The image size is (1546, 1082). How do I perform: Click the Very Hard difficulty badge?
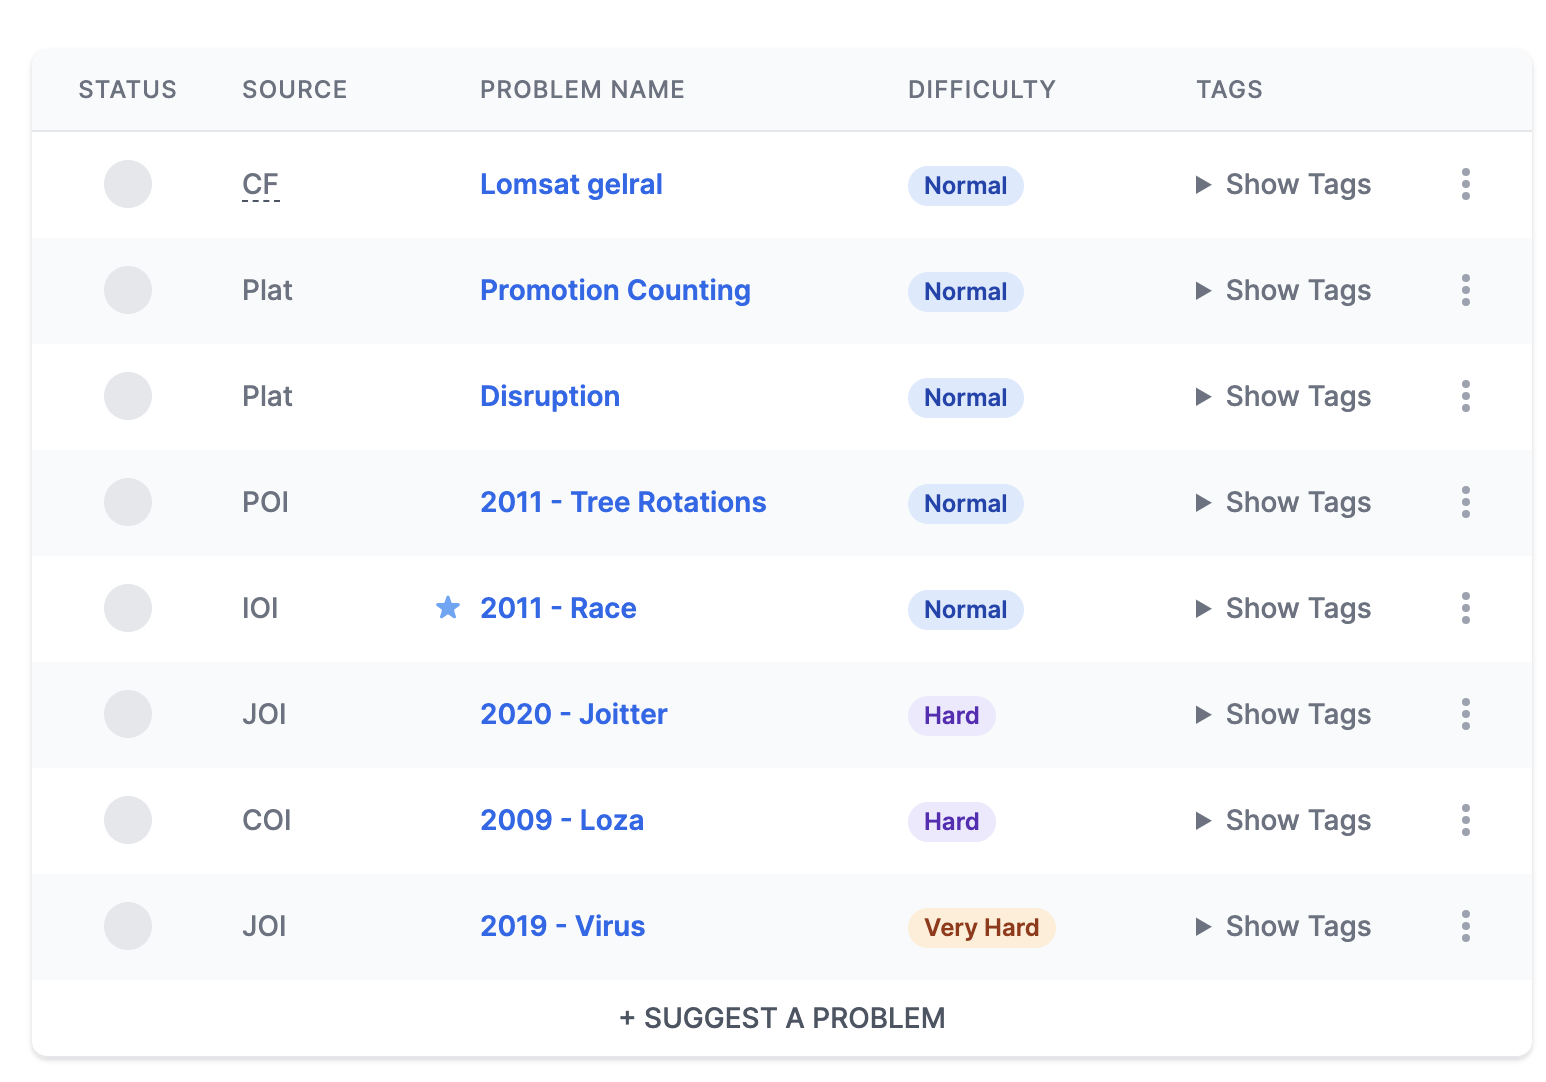[981, 926]
